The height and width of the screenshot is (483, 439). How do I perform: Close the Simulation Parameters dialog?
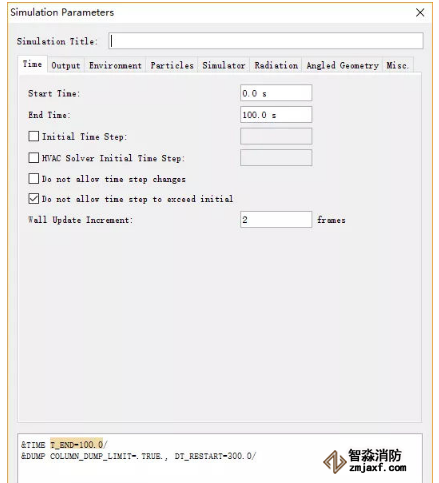click(420, 13)
